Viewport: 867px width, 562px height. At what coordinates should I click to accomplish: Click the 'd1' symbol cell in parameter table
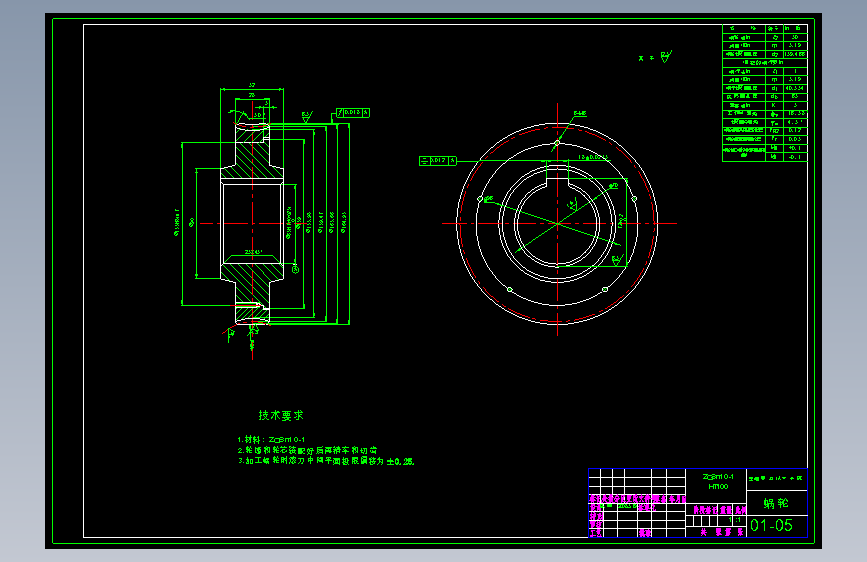pyautogui.click(x=775, y=89)
